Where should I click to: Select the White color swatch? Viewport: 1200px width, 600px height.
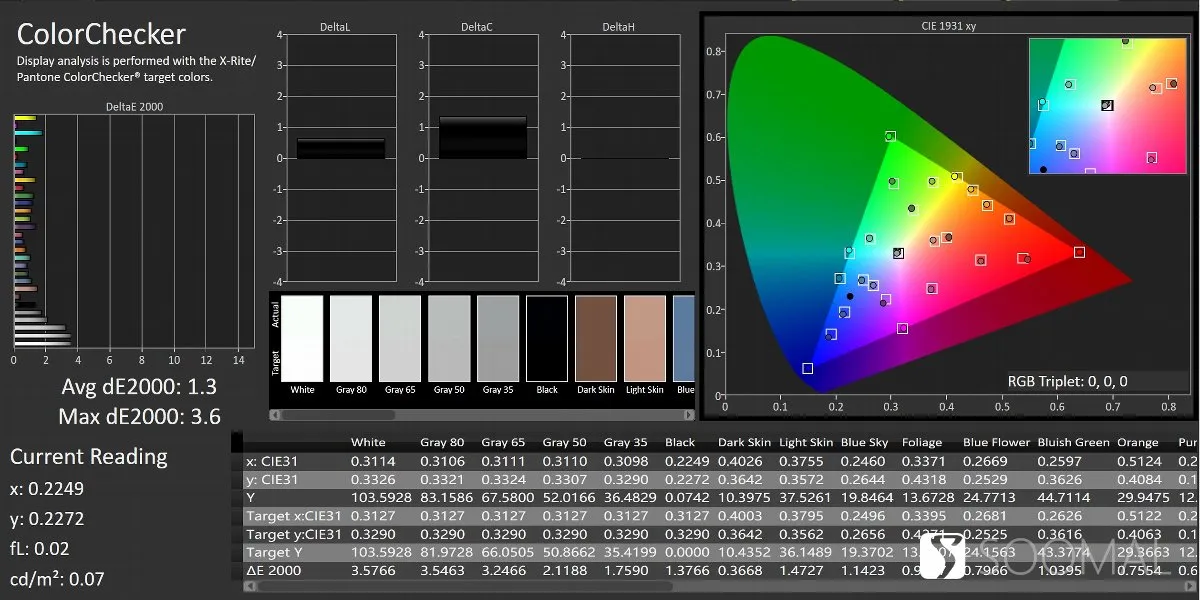coord(303,337)
